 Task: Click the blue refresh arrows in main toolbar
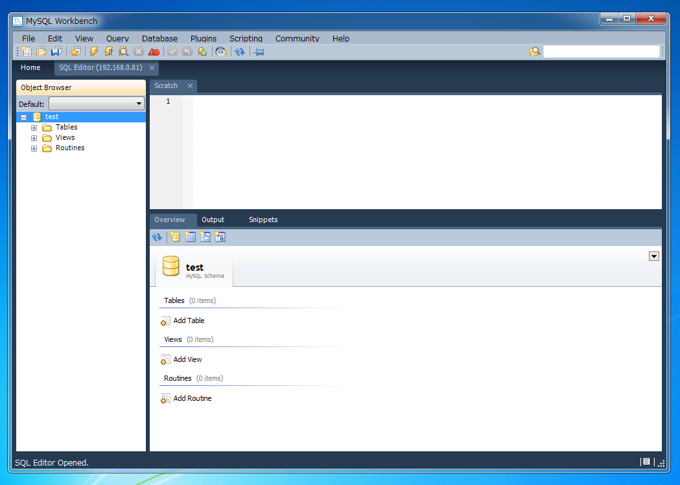(x=240, y=52)
